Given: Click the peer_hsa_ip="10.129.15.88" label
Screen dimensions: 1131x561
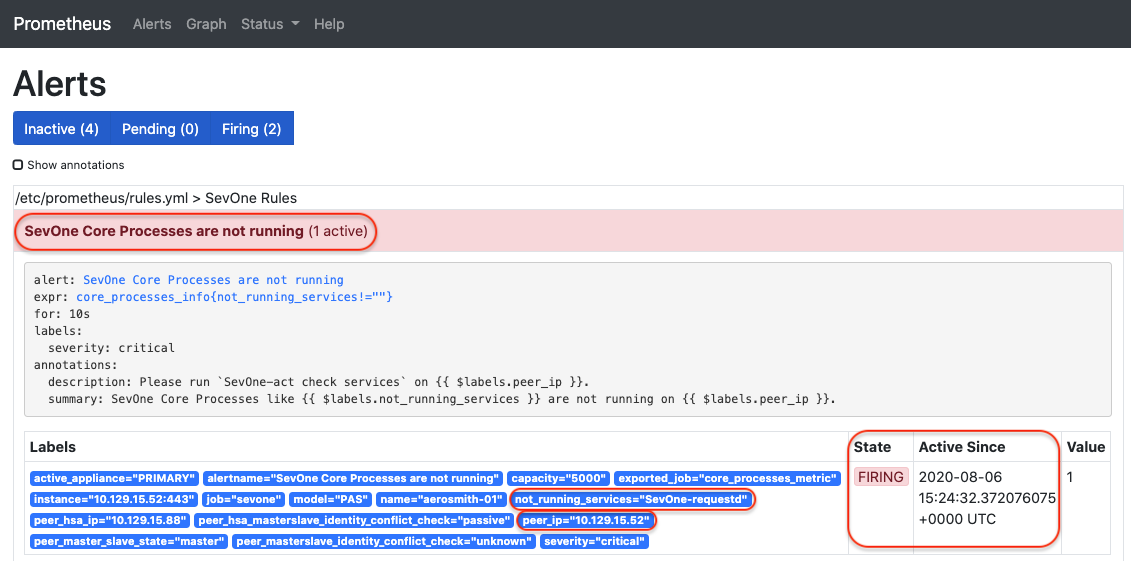Looking at the screenshot, I should (111, 520).
